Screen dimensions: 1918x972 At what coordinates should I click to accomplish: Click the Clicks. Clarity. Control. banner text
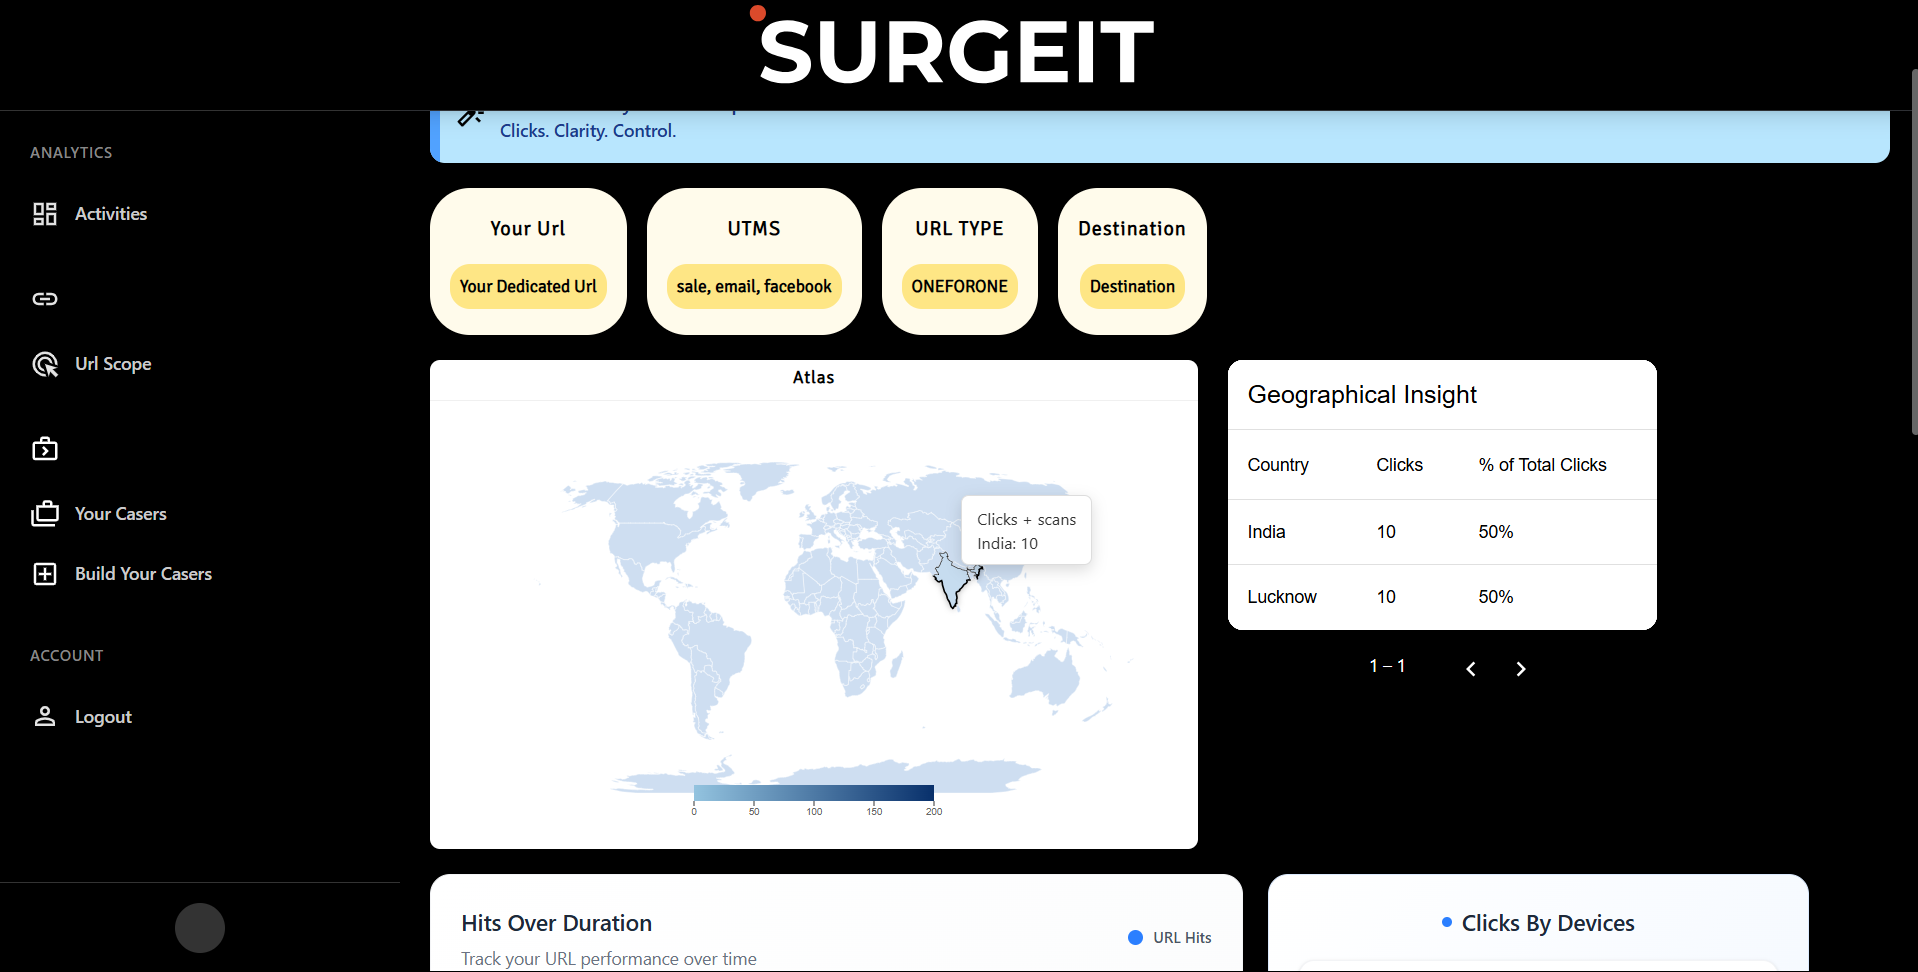click(x=588, y=131)
